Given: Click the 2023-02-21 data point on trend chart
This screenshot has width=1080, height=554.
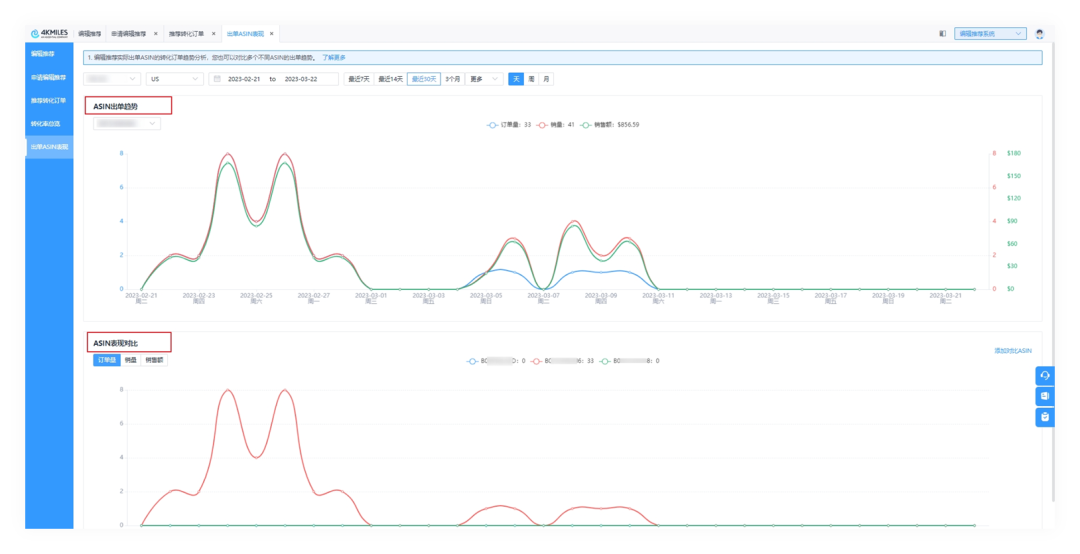Looking at the screenshot, I should [x=141, y=289].
